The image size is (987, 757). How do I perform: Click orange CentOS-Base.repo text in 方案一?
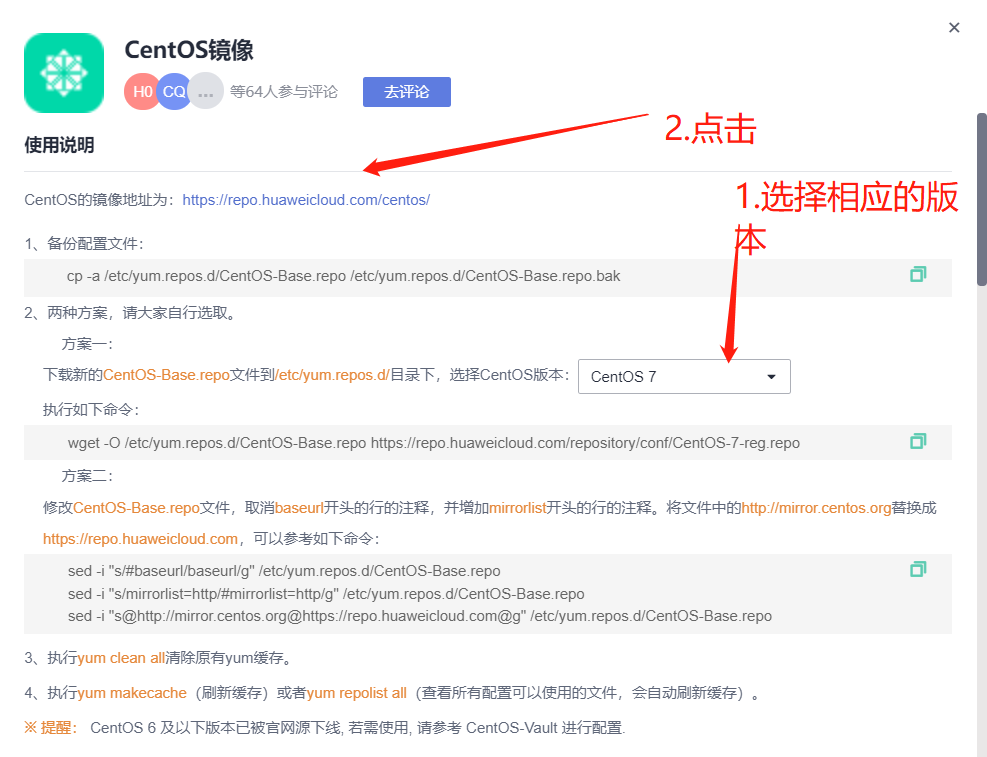tap(166, 375)
